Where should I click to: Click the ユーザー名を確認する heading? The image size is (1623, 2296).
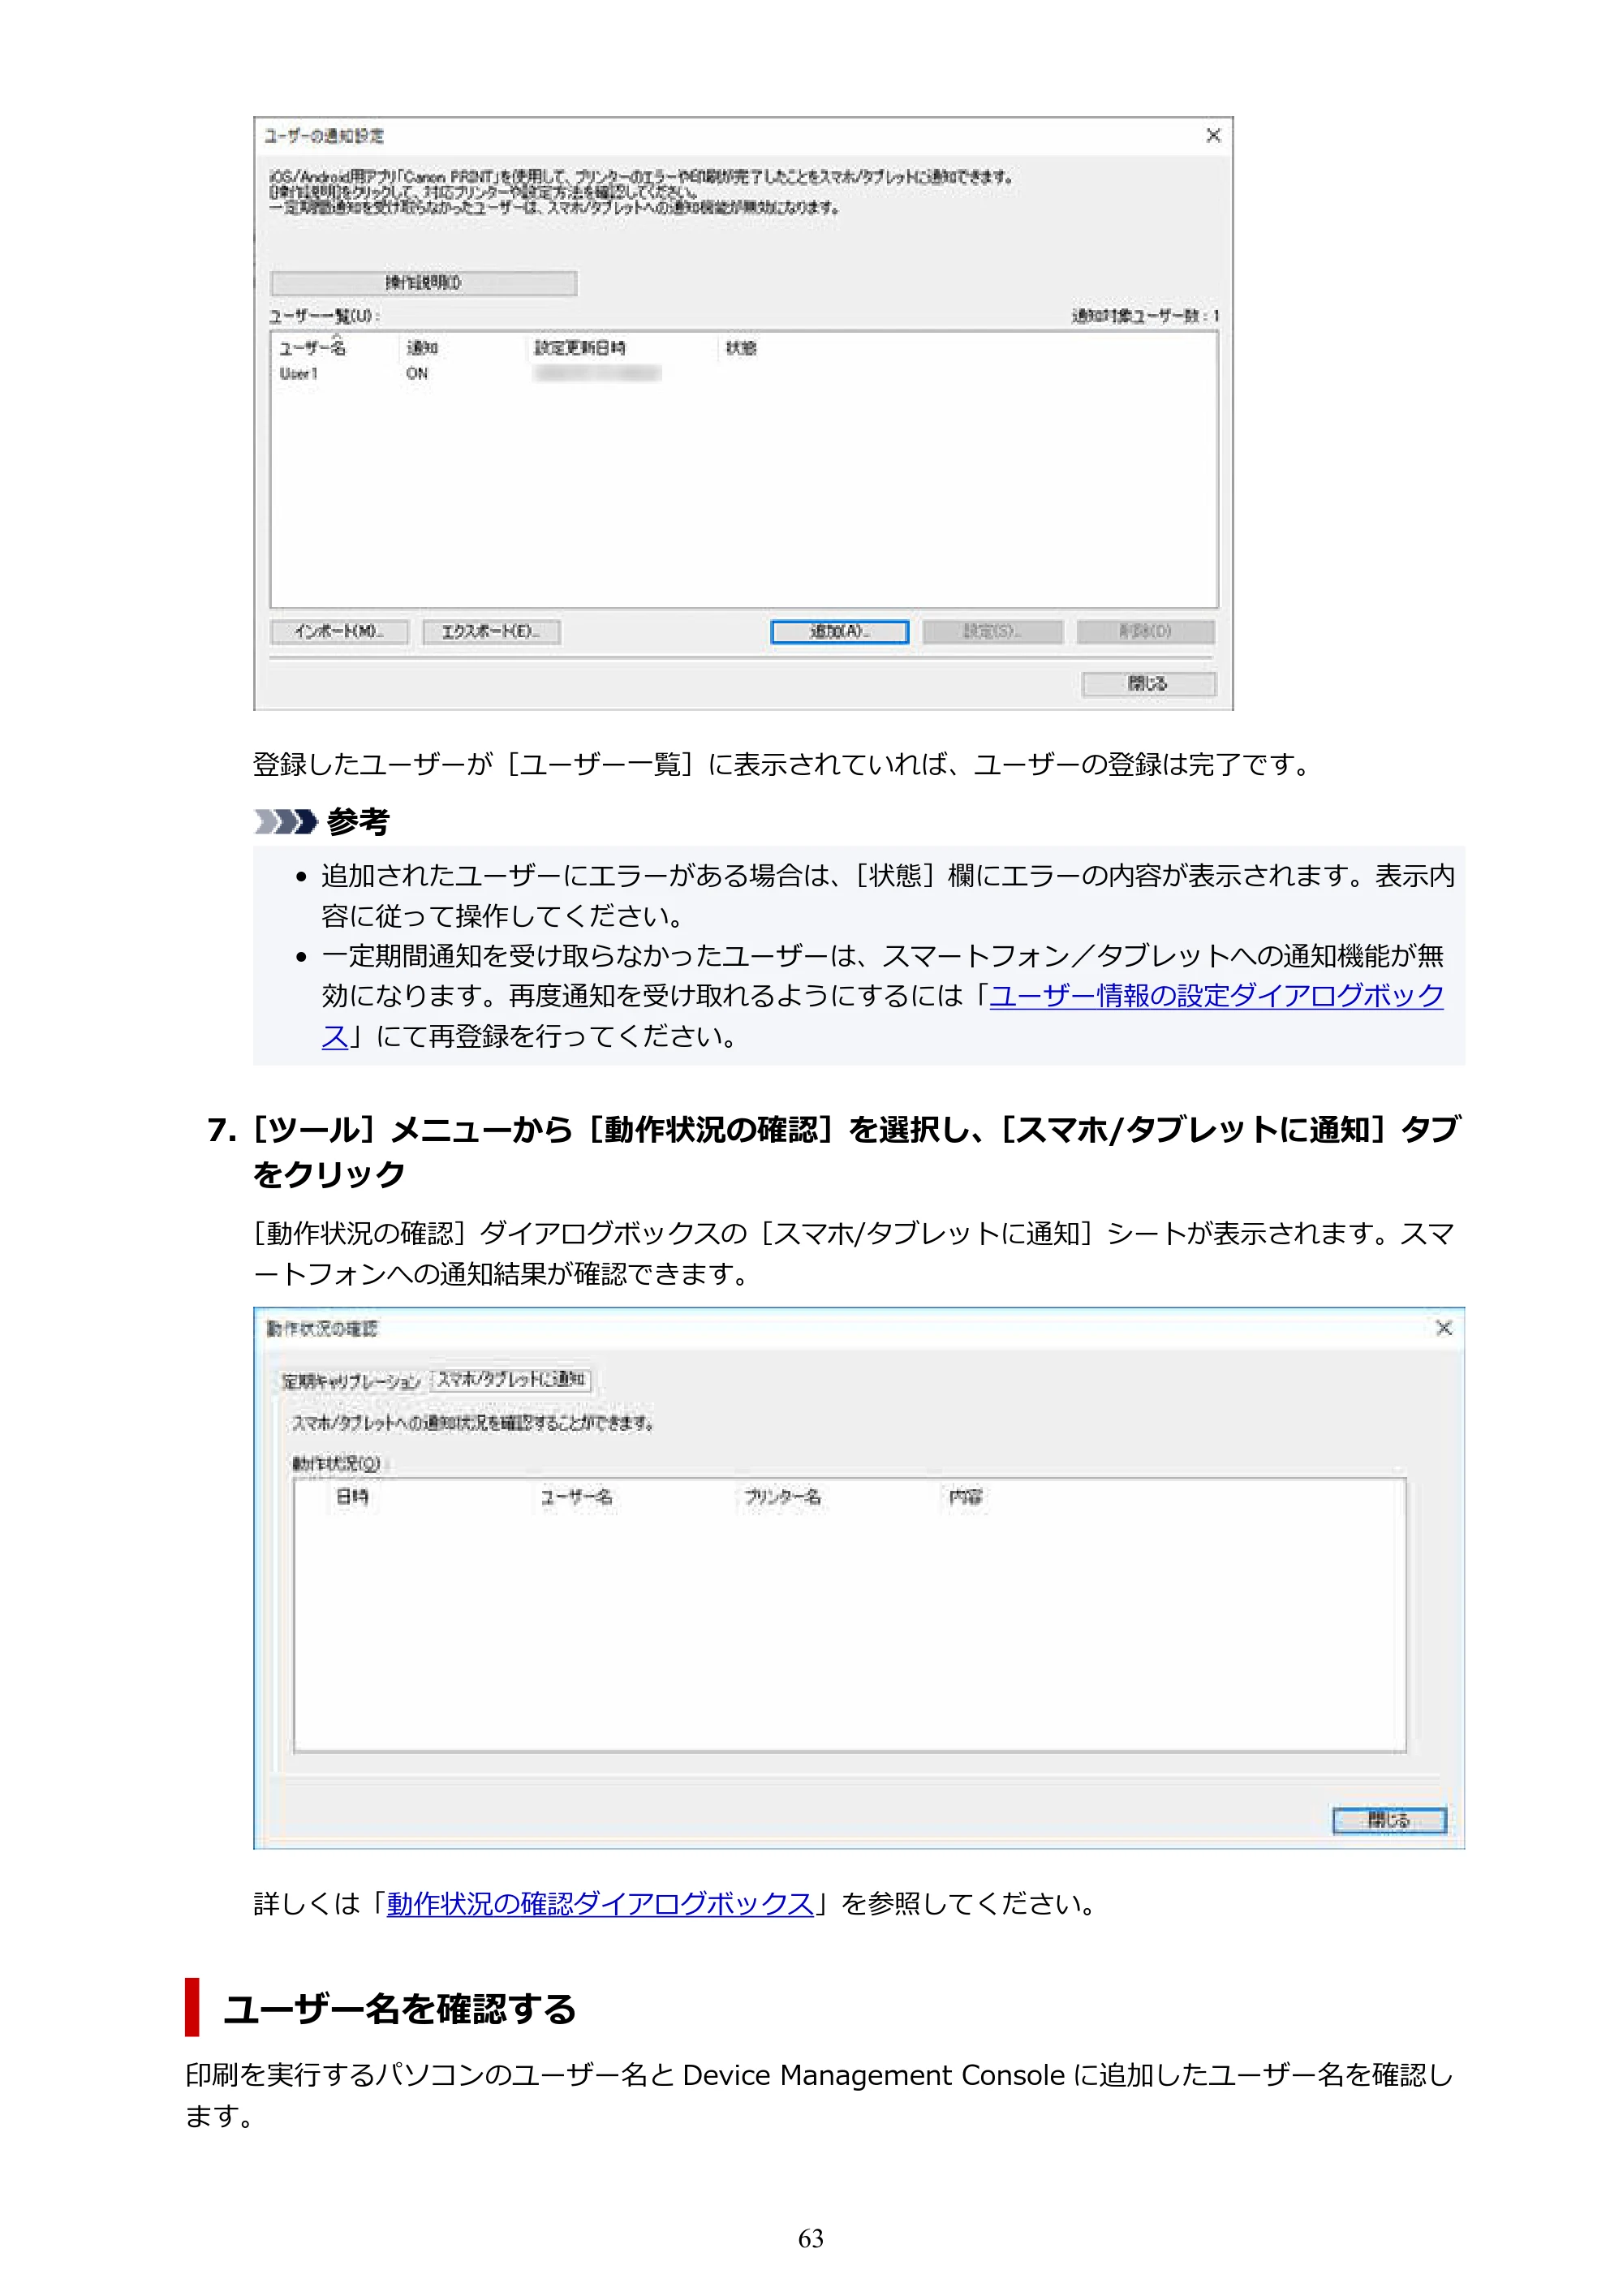400,2009
